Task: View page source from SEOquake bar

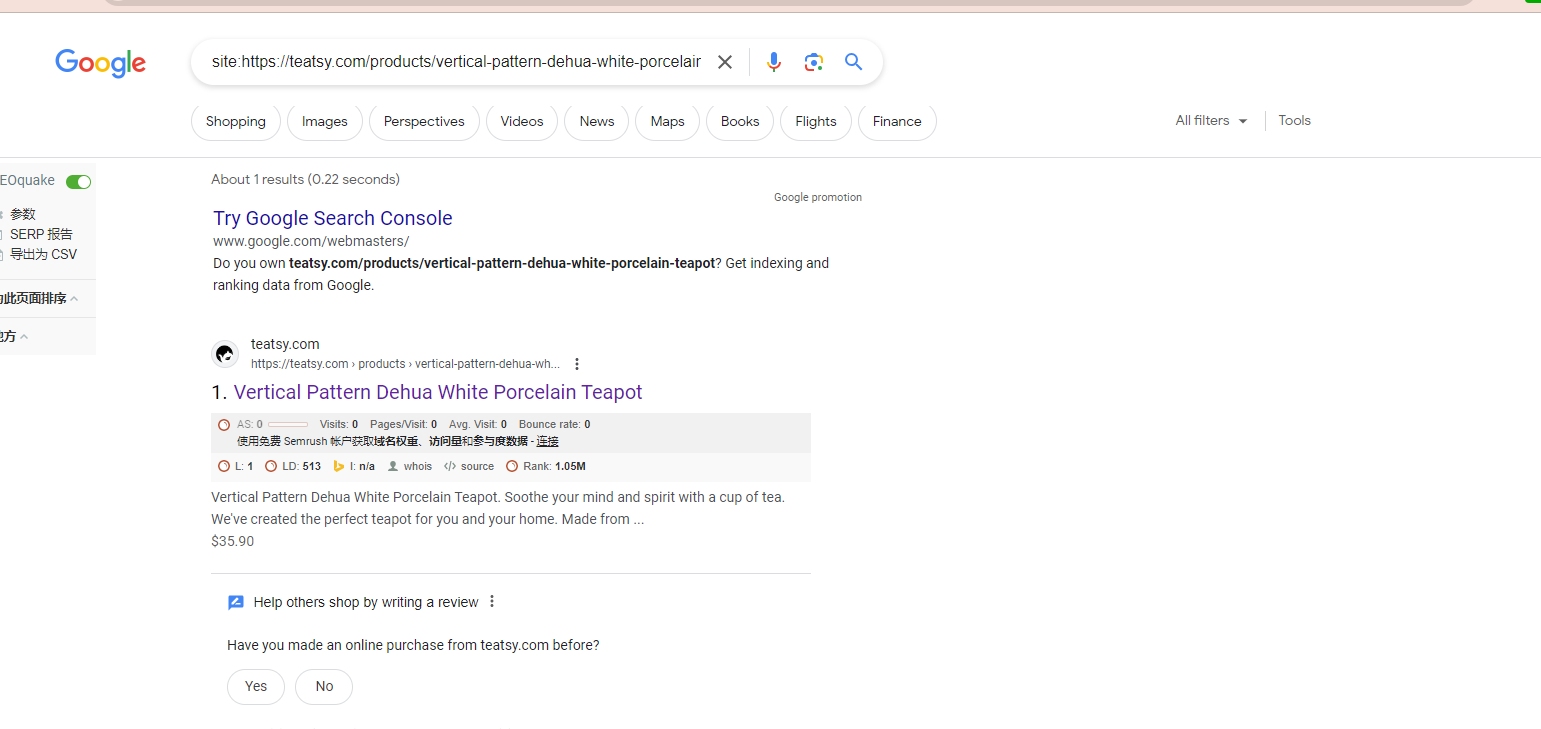Action: click(x=469, y=466)
